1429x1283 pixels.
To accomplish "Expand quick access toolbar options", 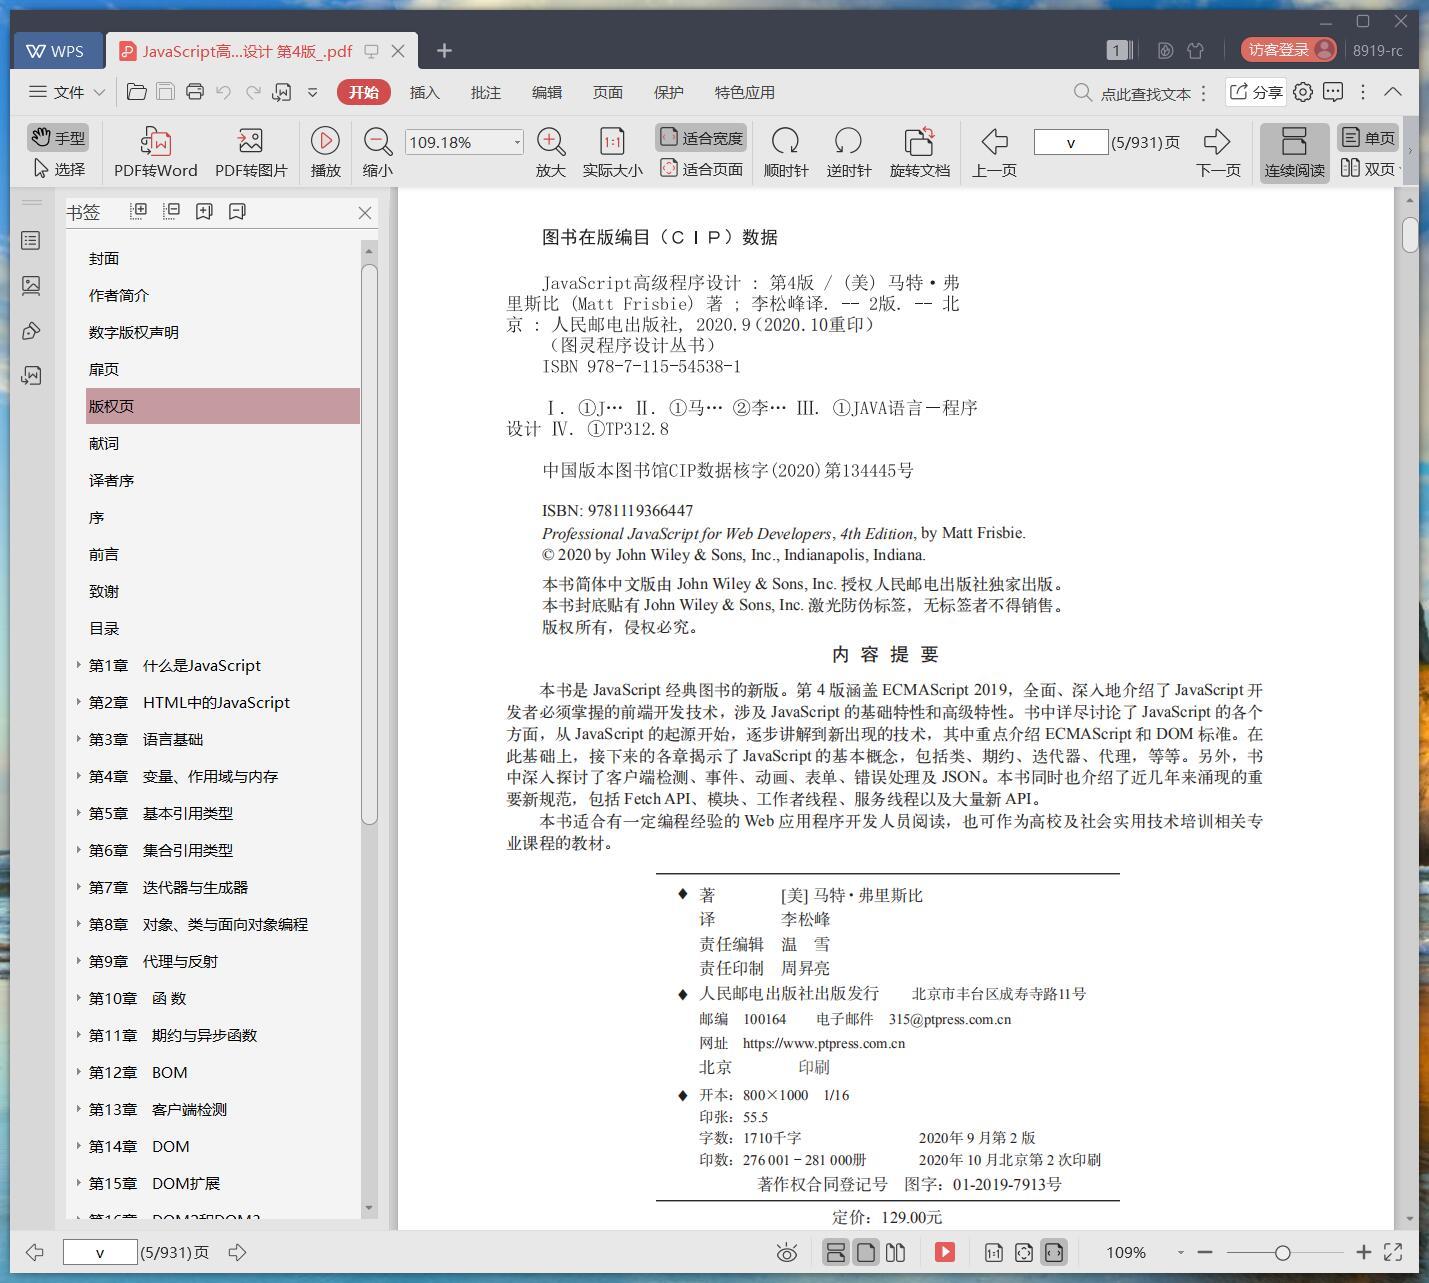I will 312,92.
